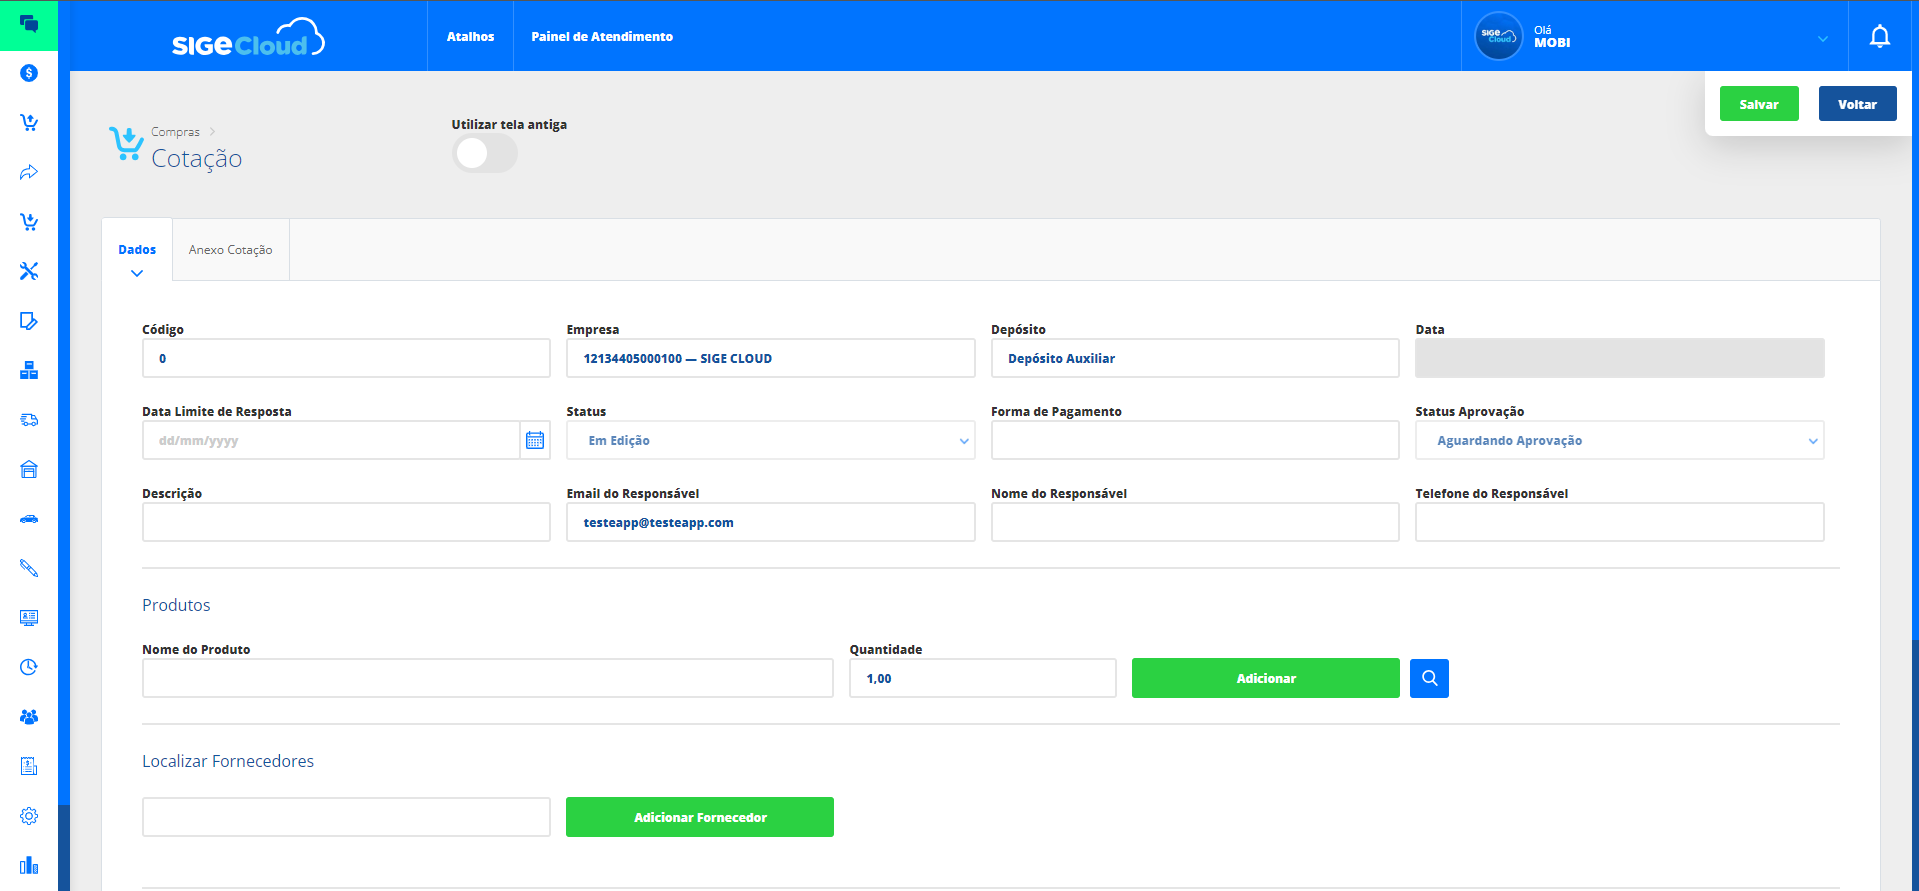1919x891 pixels.
Task: Click the Email do Responsável field
Action: [x=770, y=522]
